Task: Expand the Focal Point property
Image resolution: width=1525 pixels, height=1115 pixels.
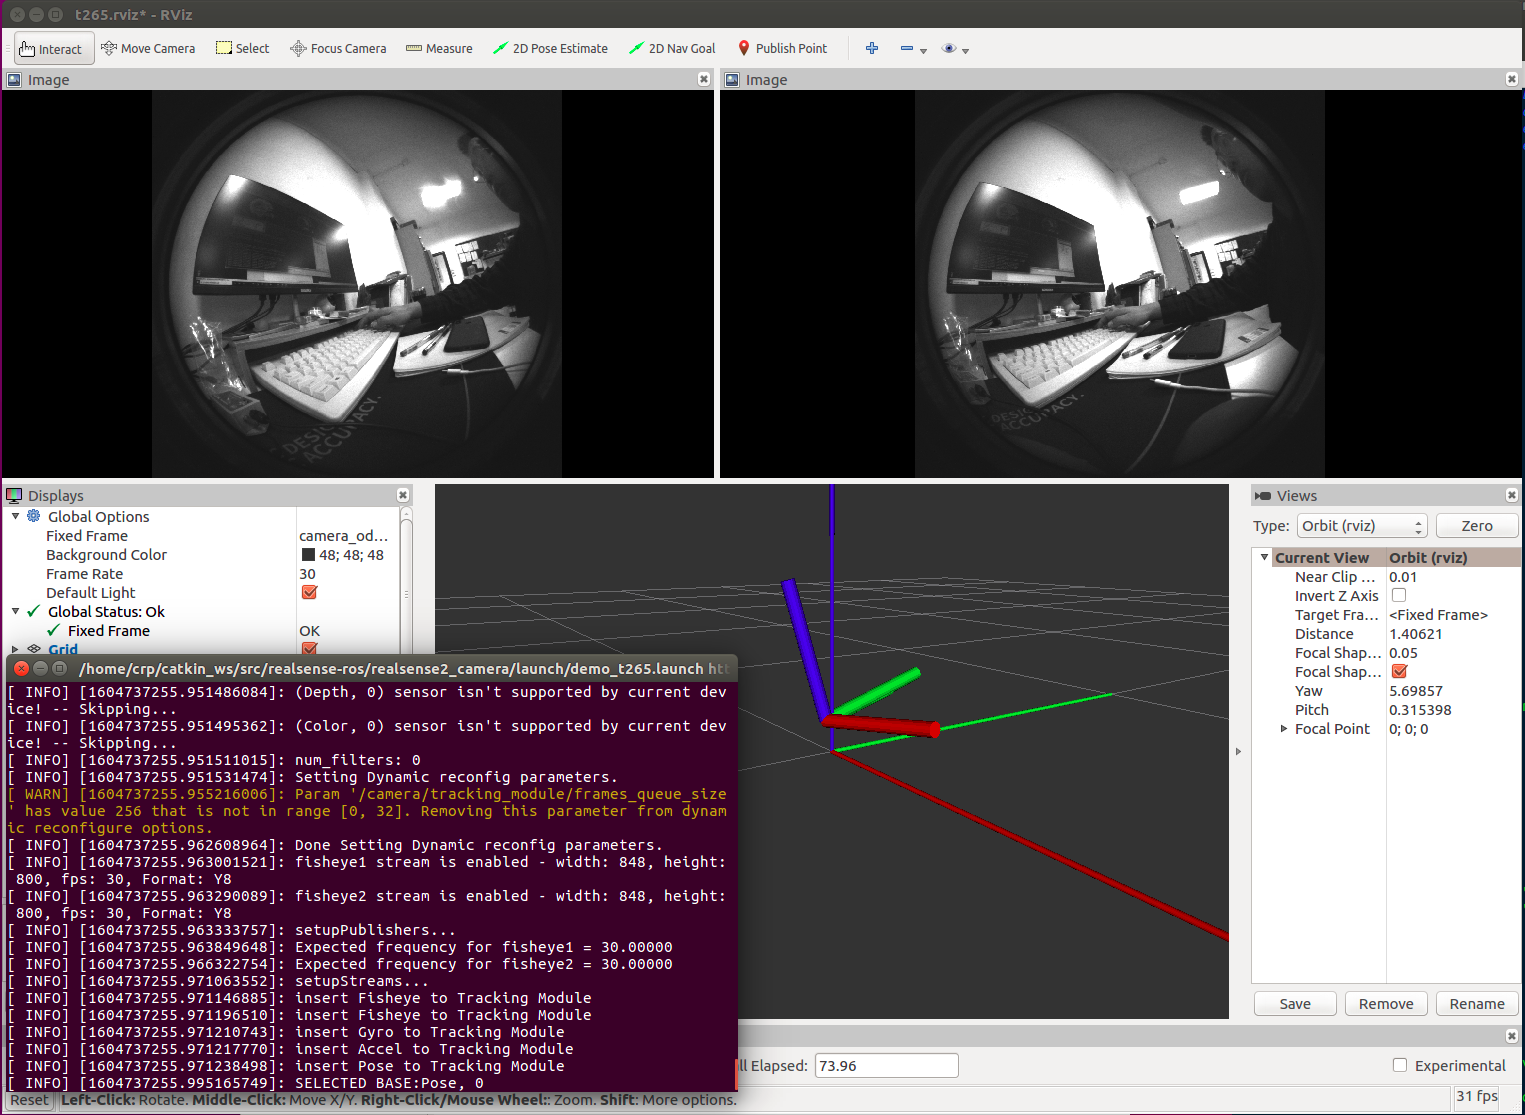Action: point(1284,729)
